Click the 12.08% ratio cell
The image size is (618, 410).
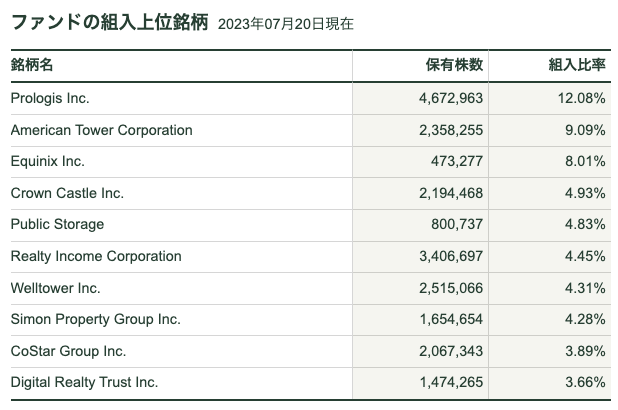[581, 98]
